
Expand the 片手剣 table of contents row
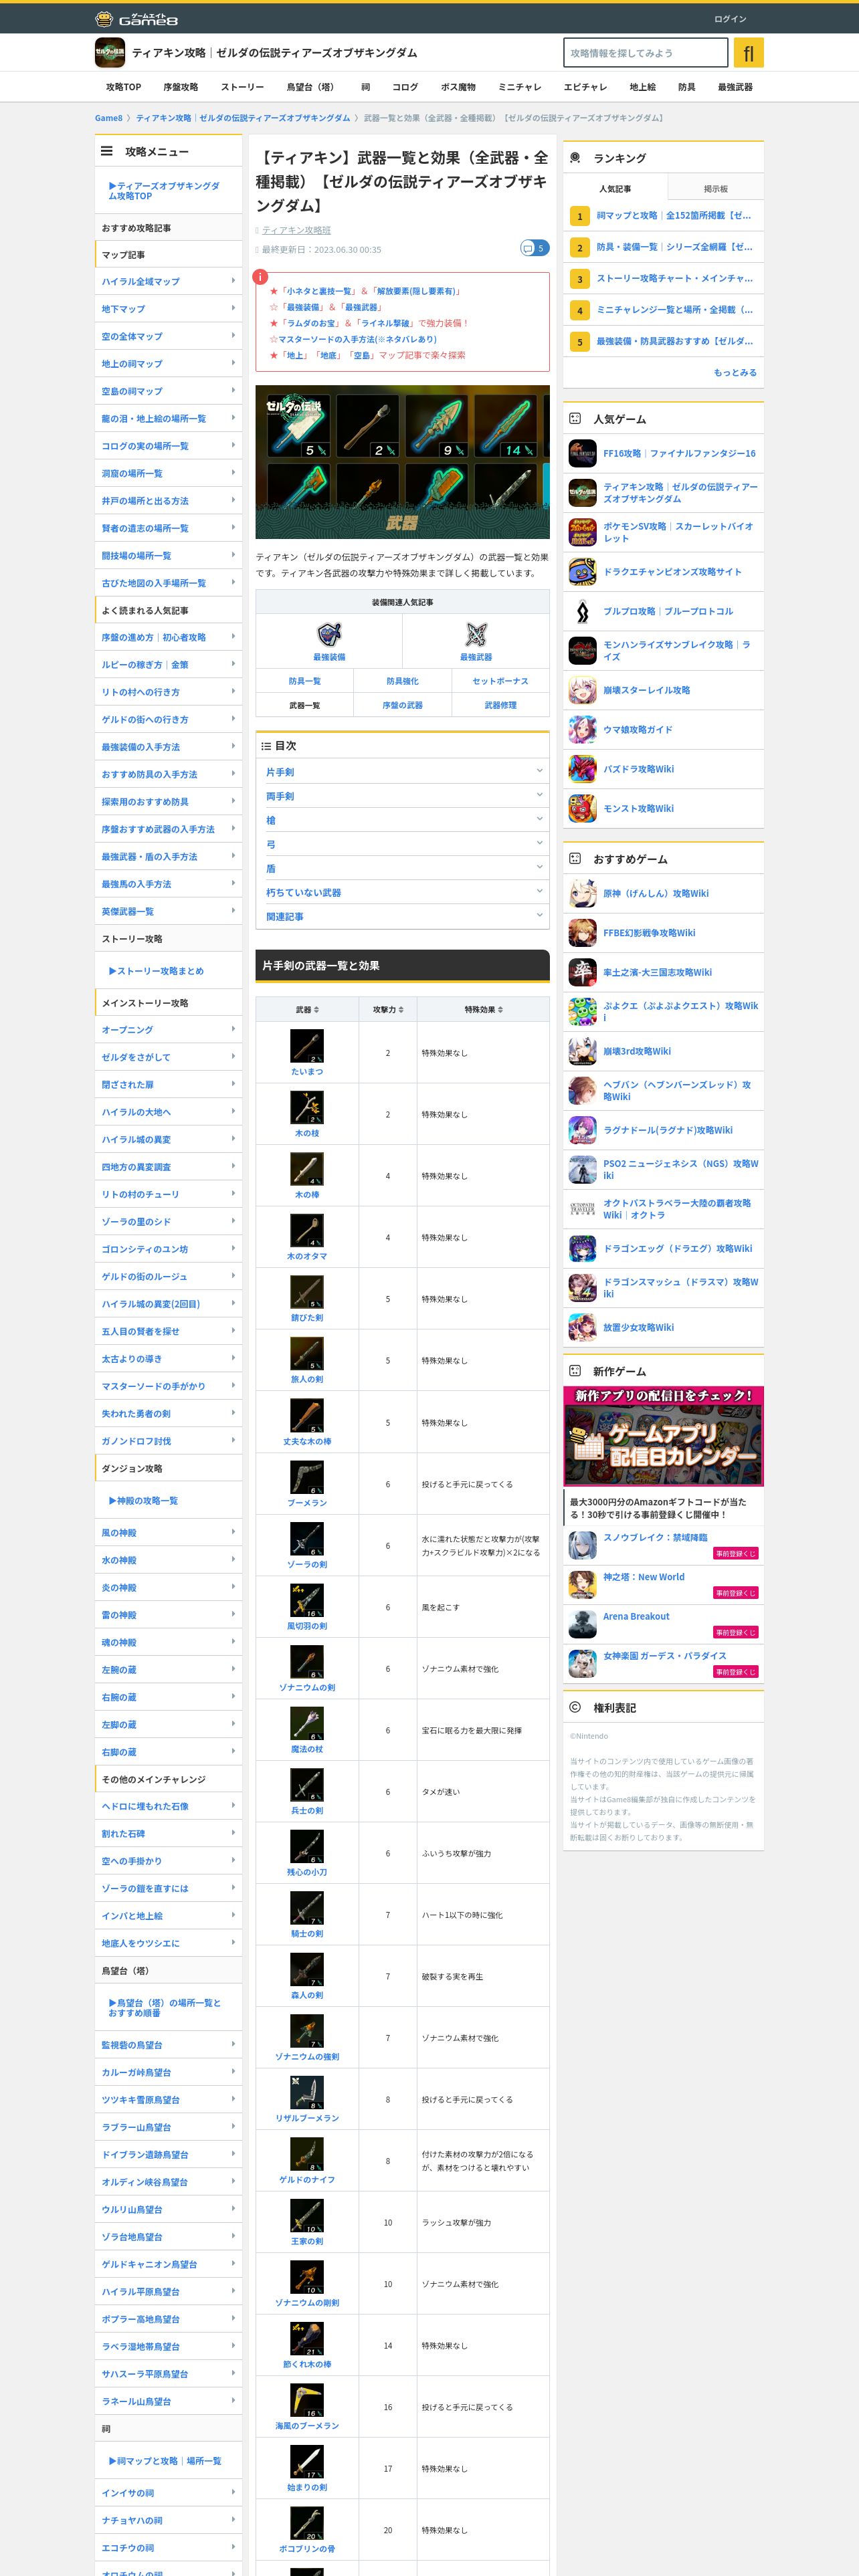click(402, 771)
